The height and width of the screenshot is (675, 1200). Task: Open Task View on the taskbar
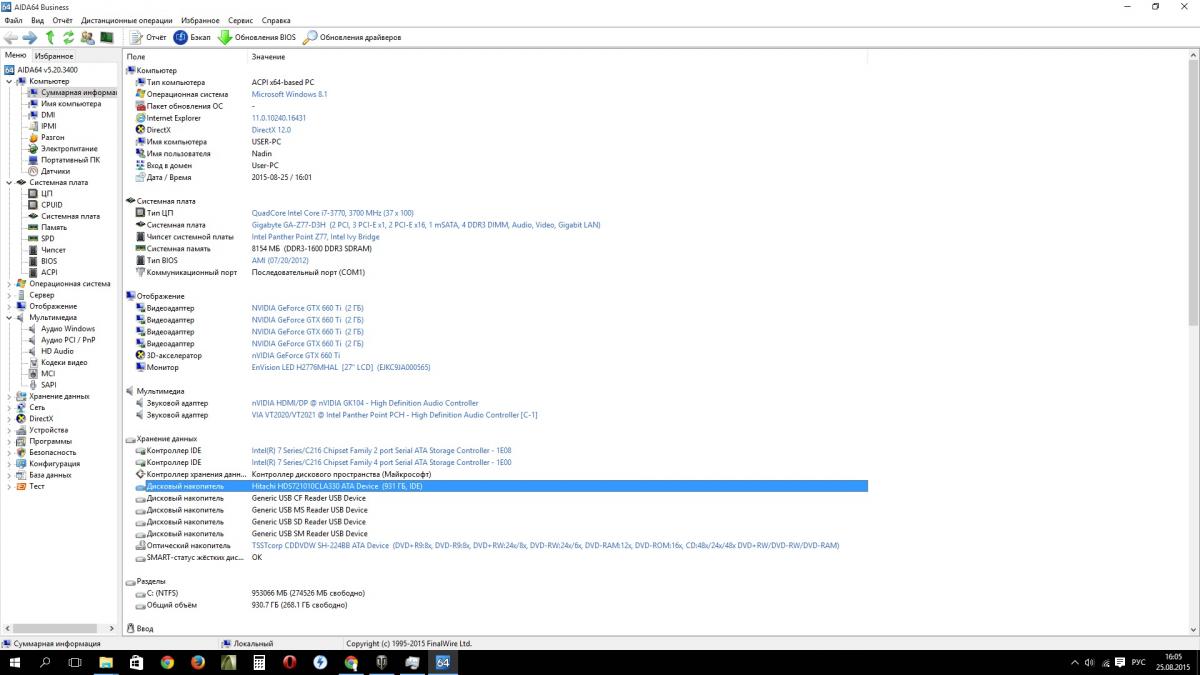pyautogui.click(x=75, y=662)
